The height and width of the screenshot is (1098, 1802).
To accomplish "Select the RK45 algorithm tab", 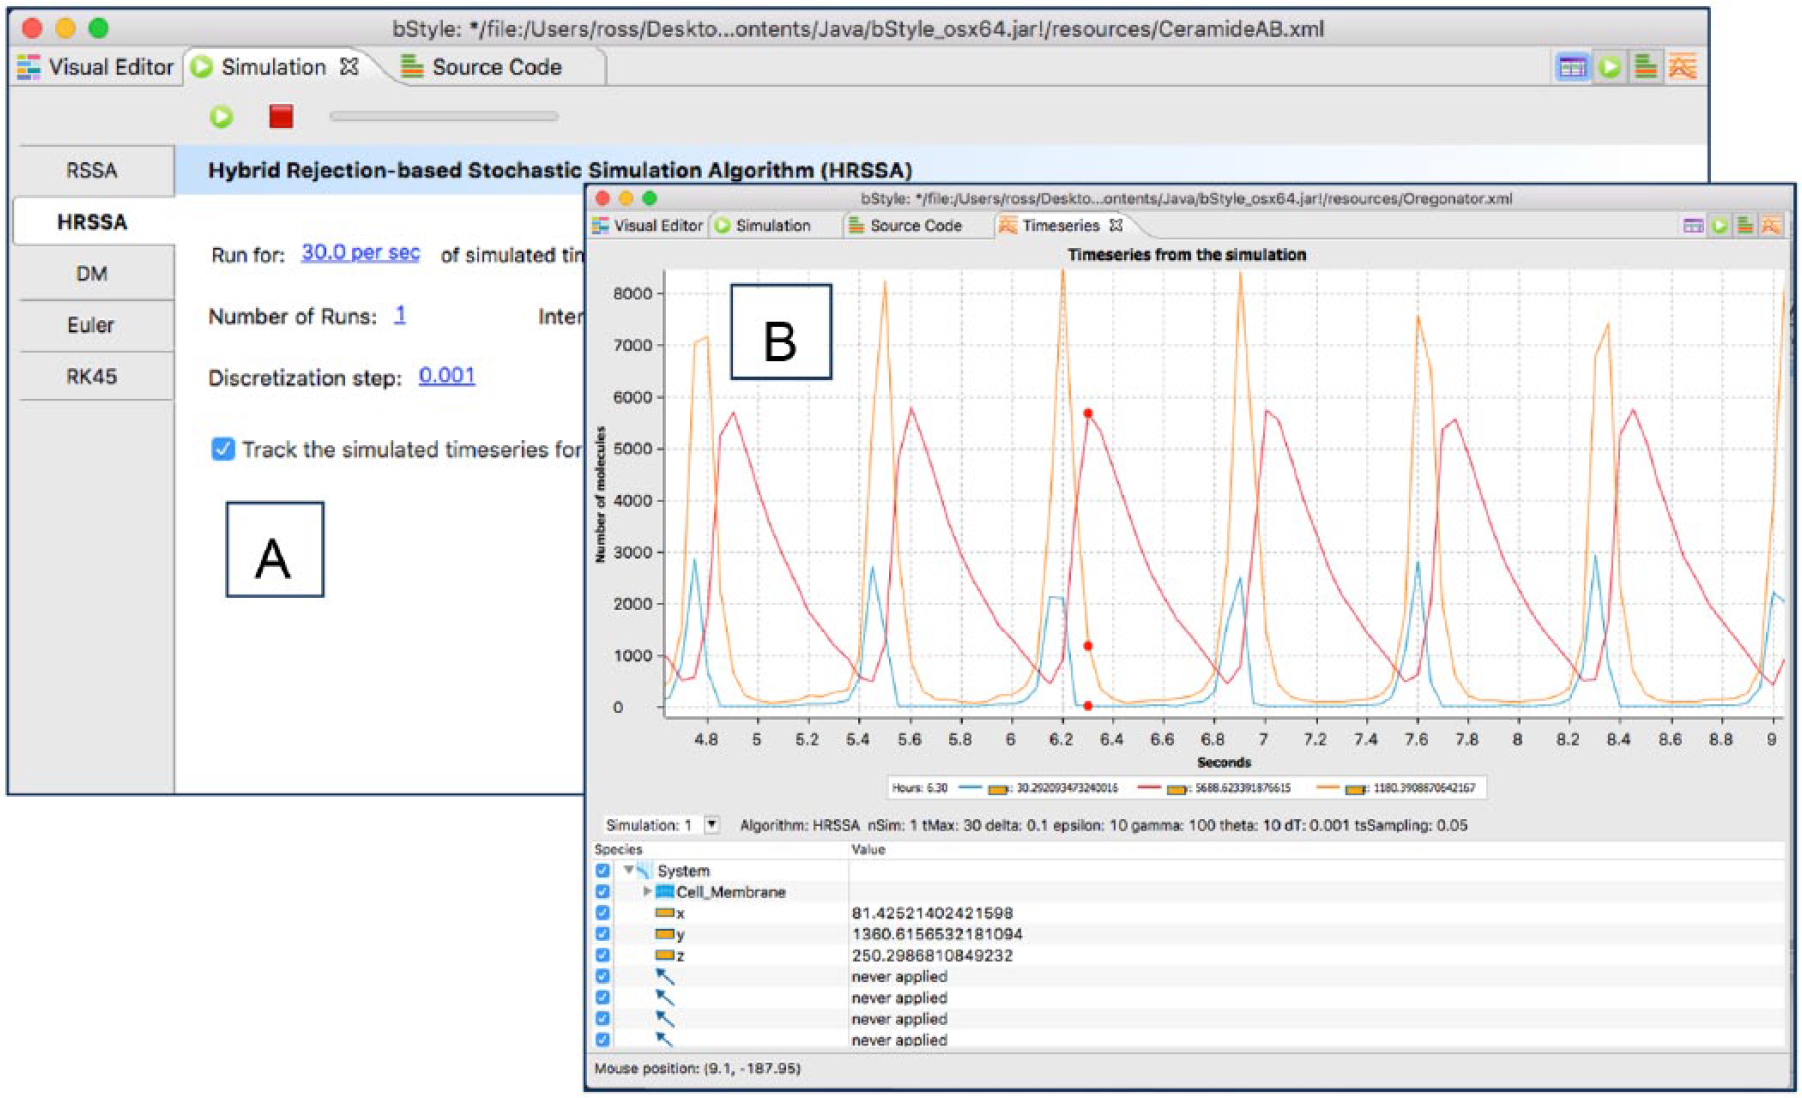I will pos(92,376).
